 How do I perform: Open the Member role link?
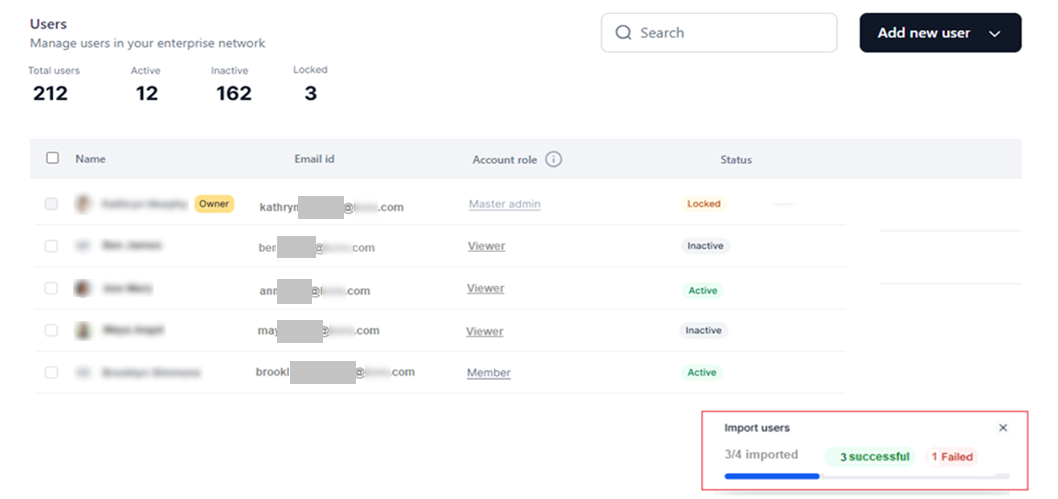pos(488,373)
